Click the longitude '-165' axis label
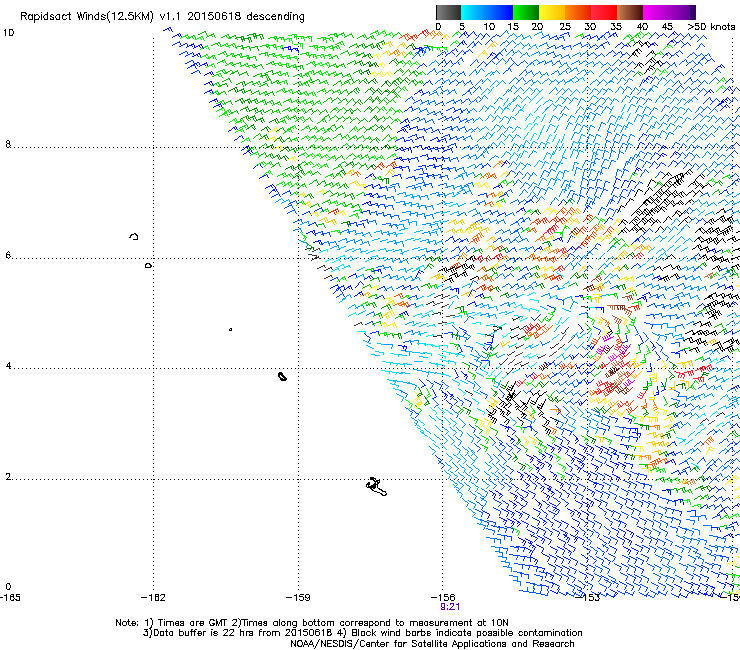740x650 pixels. click(x=10, y=598)
